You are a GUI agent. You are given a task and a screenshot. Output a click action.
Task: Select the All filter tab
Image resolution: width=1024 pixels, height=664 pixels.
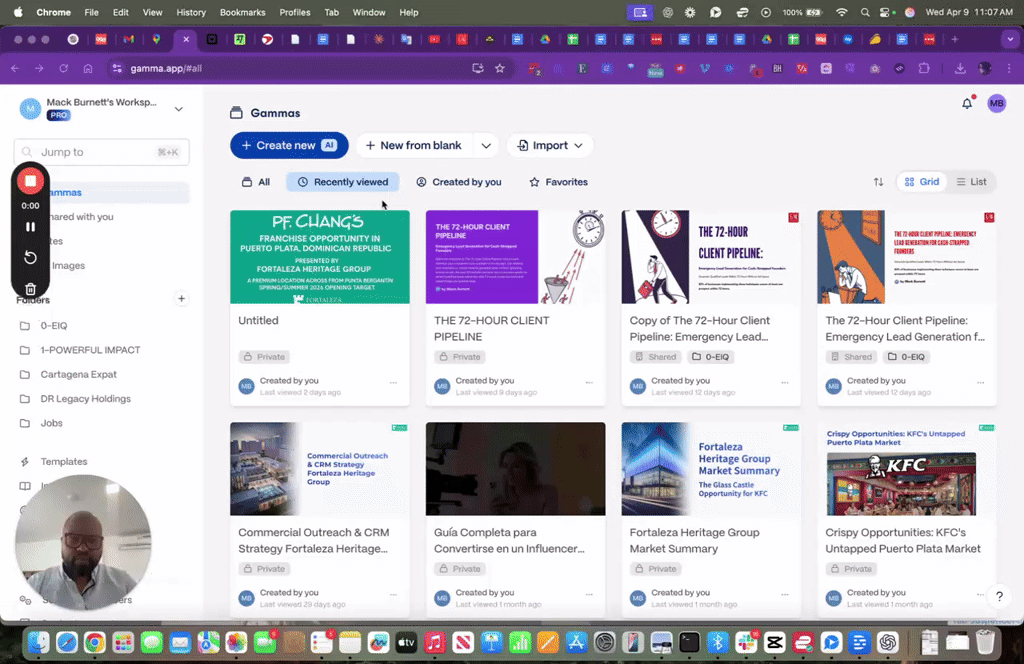tap(256, 182)
